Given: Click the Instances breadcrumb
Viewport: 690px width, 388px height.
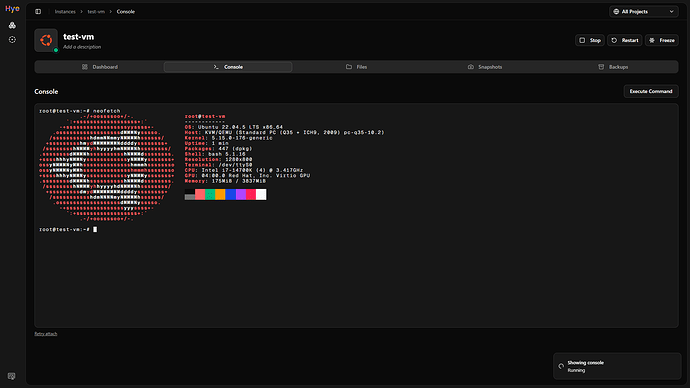Looking at the screenshot, I should [x=65, y=12].
